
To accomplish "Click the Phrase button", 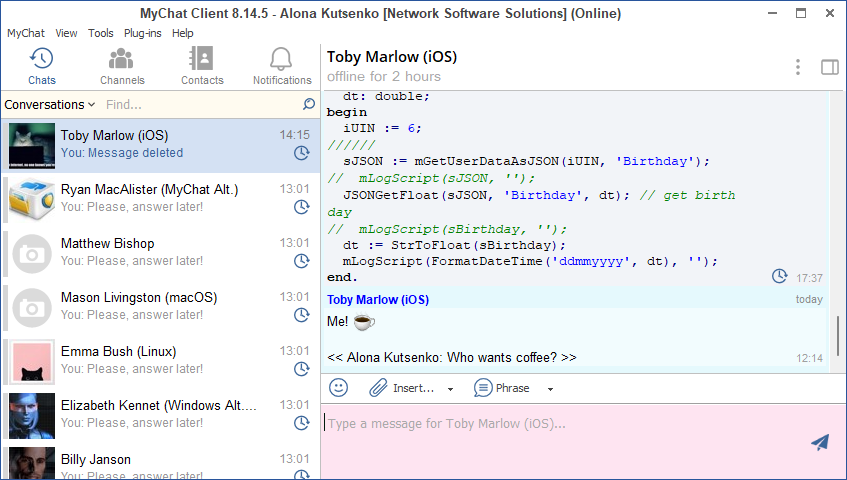I will click(x=502, y=388).
